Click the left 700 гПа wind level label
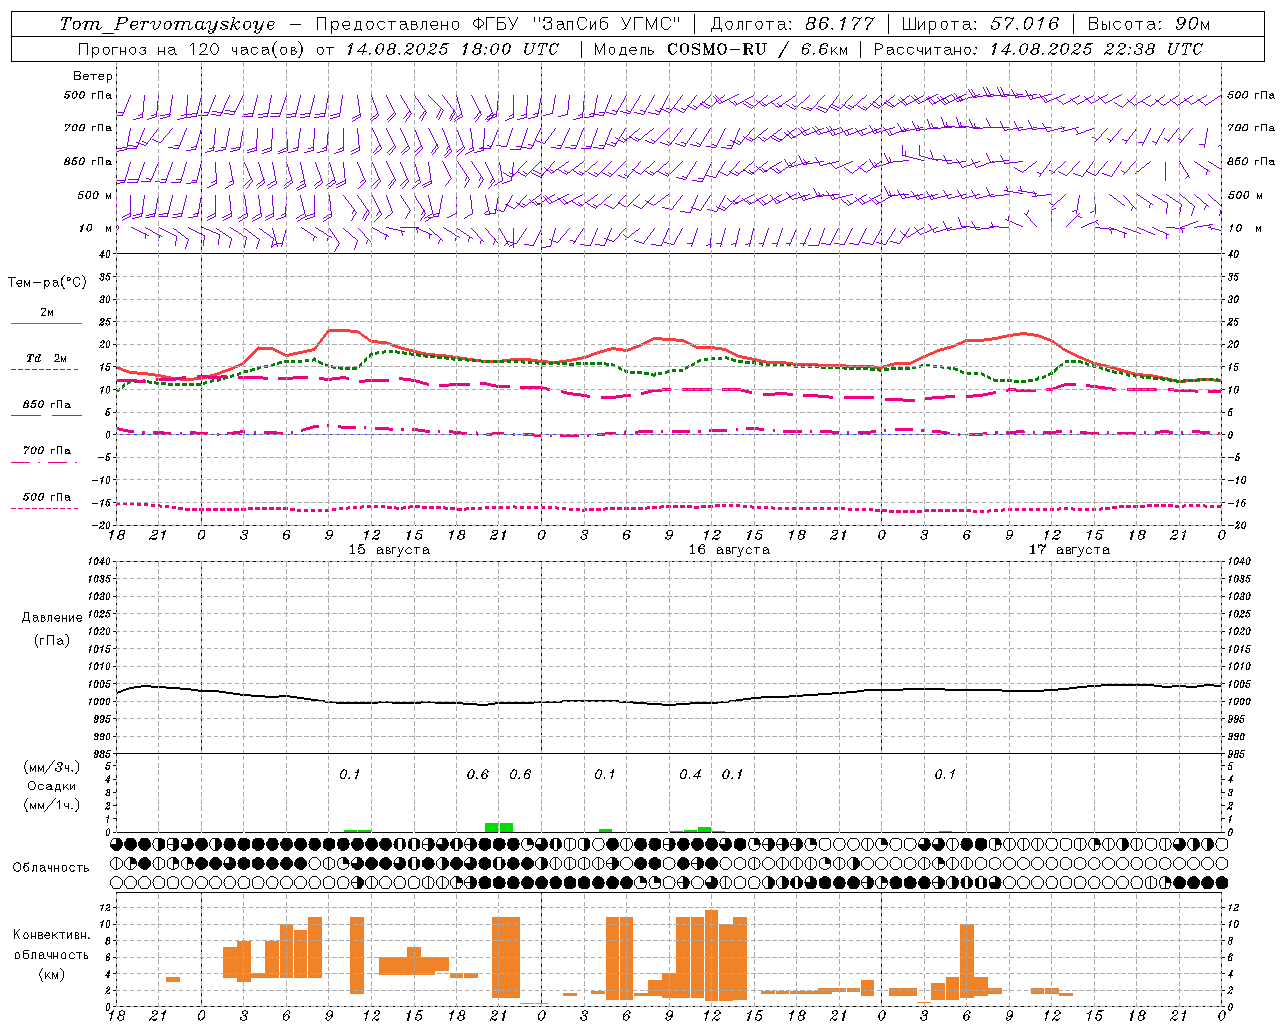 (89, 128)
